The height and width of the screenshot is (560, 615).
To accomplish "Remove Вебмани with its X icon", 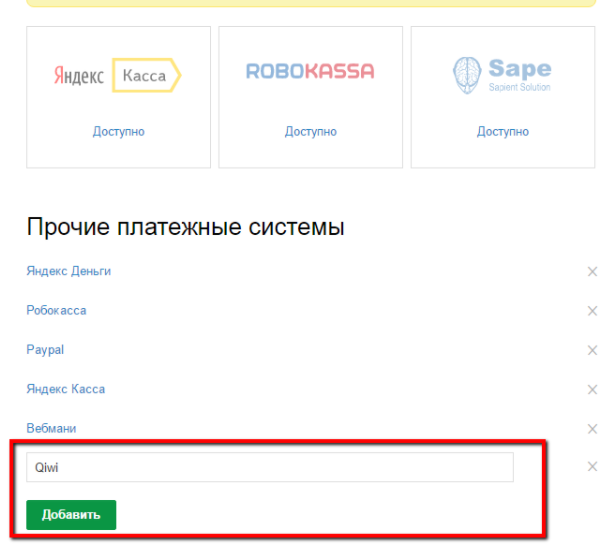I will click(592, 429).
